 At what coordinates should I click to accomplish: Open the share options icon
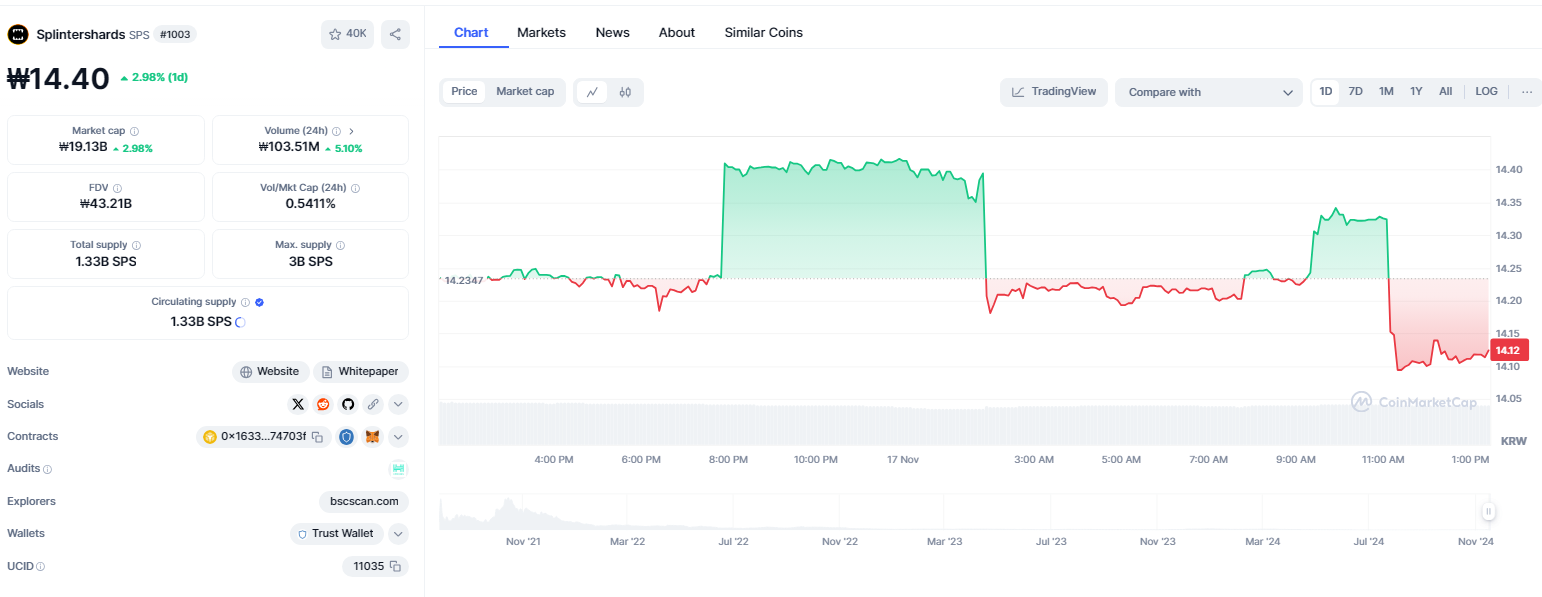(395, 34)
